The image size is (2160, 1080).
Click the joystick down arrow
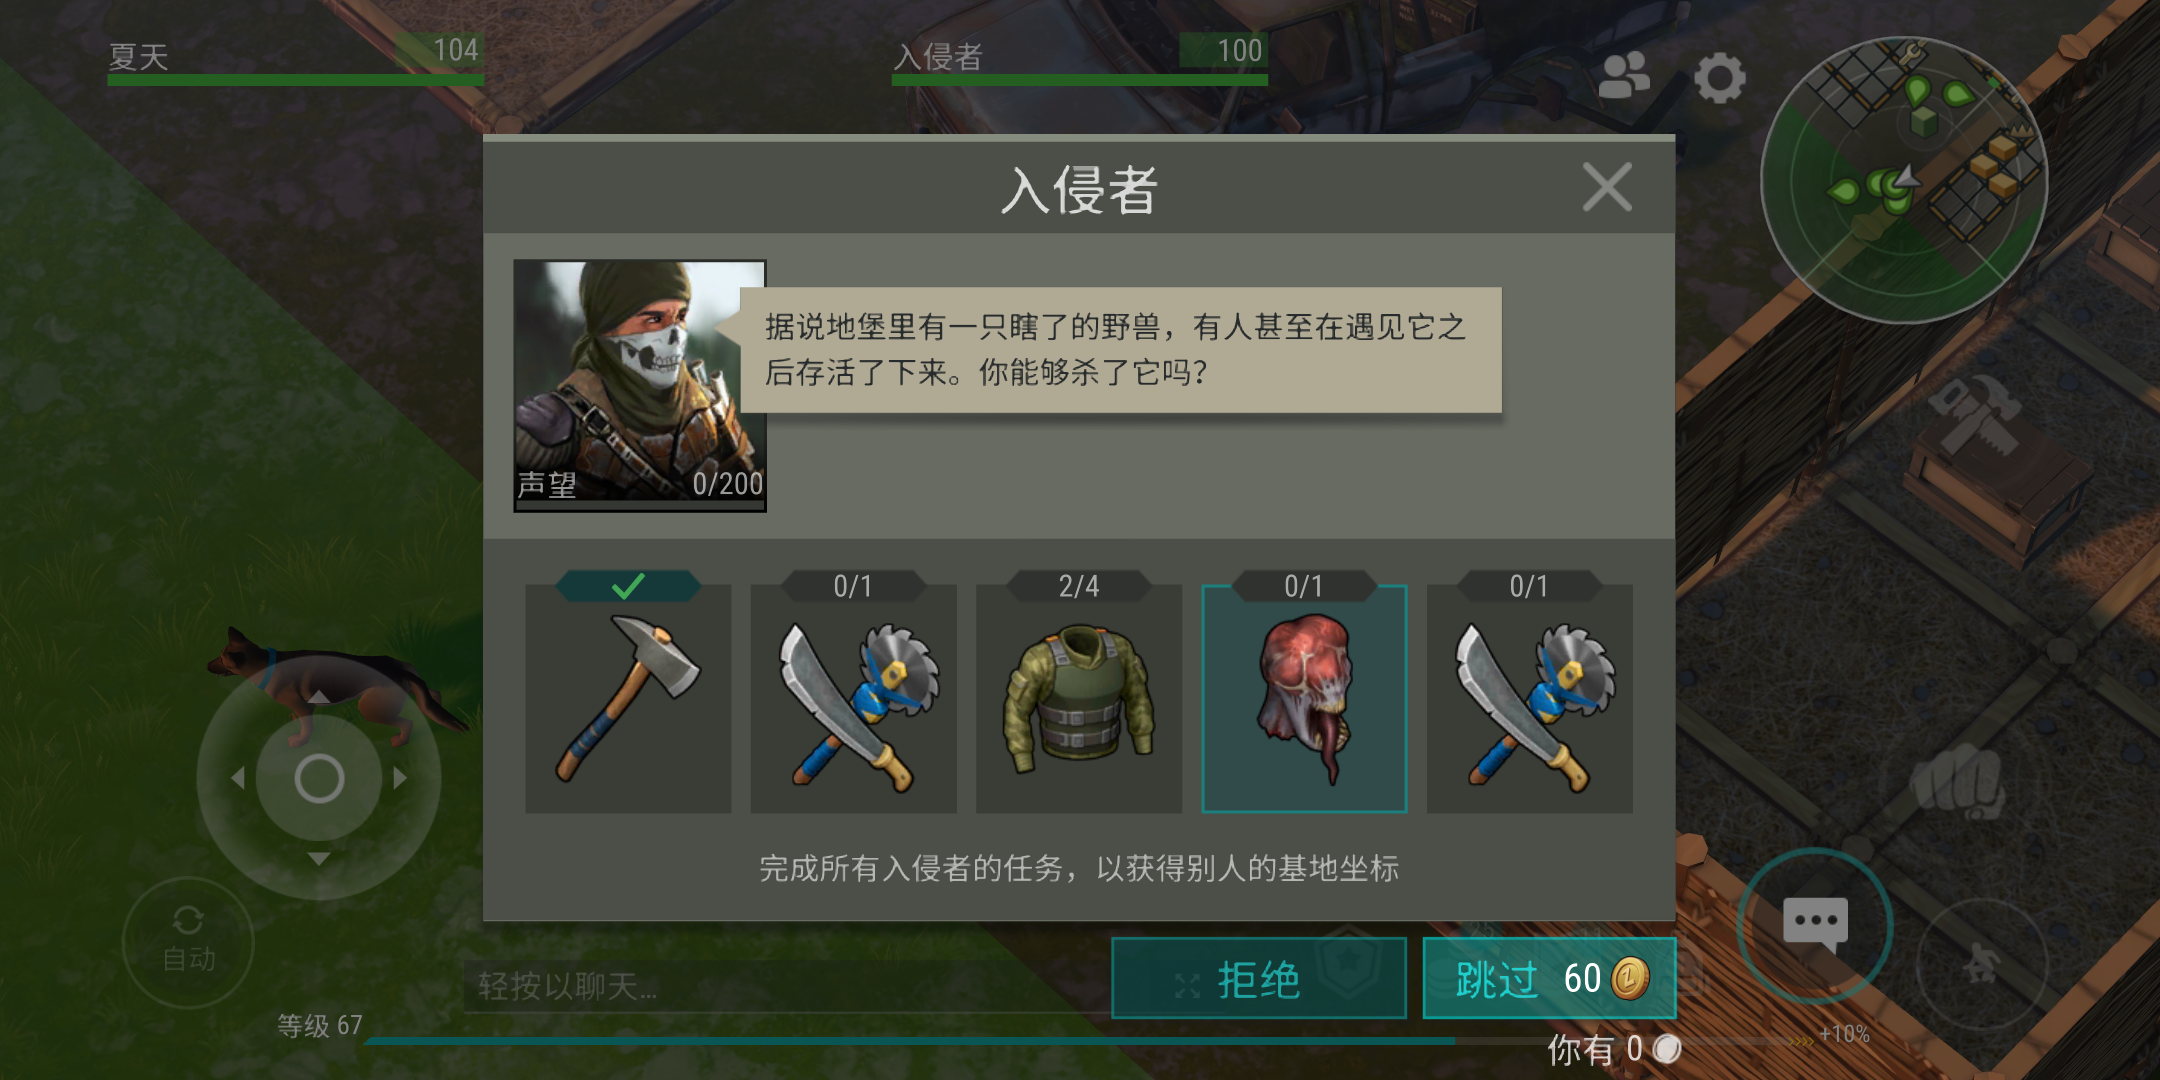tap(318, 859)
